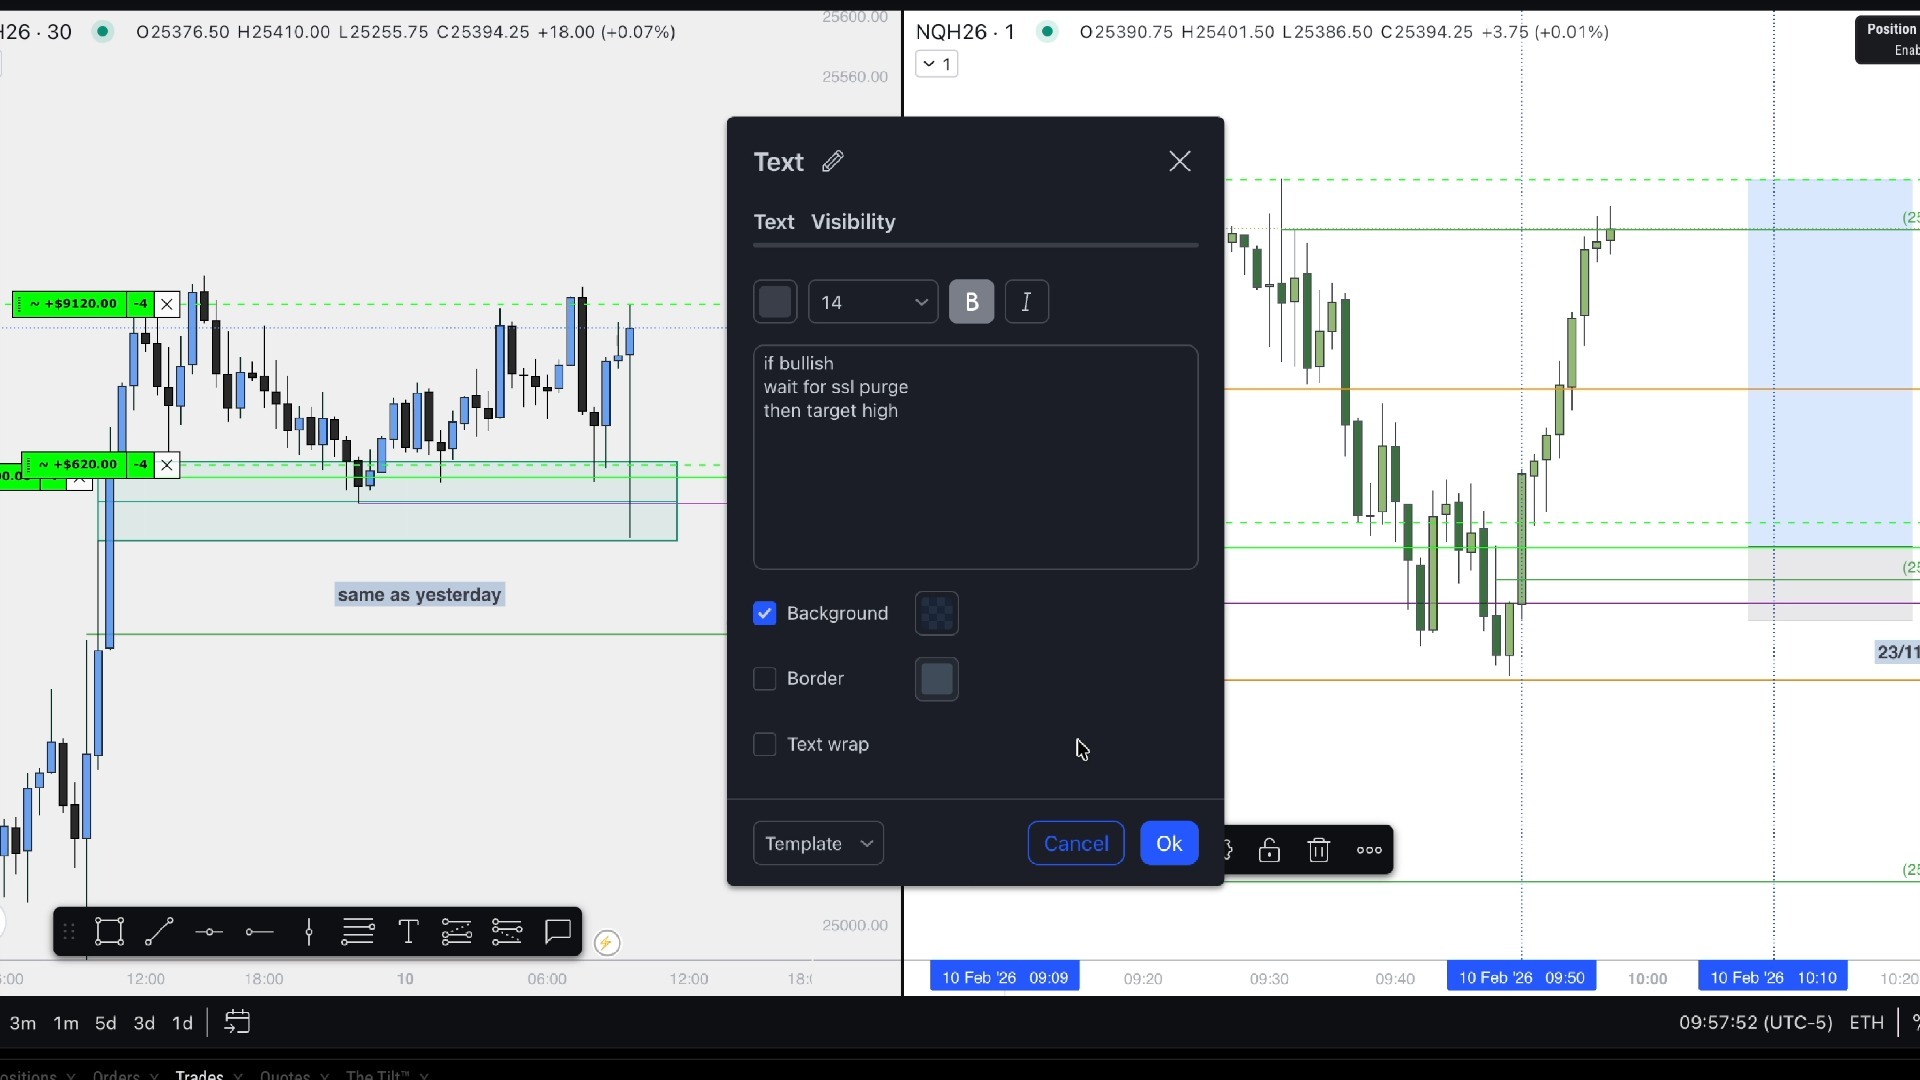Screen dimensions: 1920x1080
Task: Select the Text drawing tool
Action: 408,932
